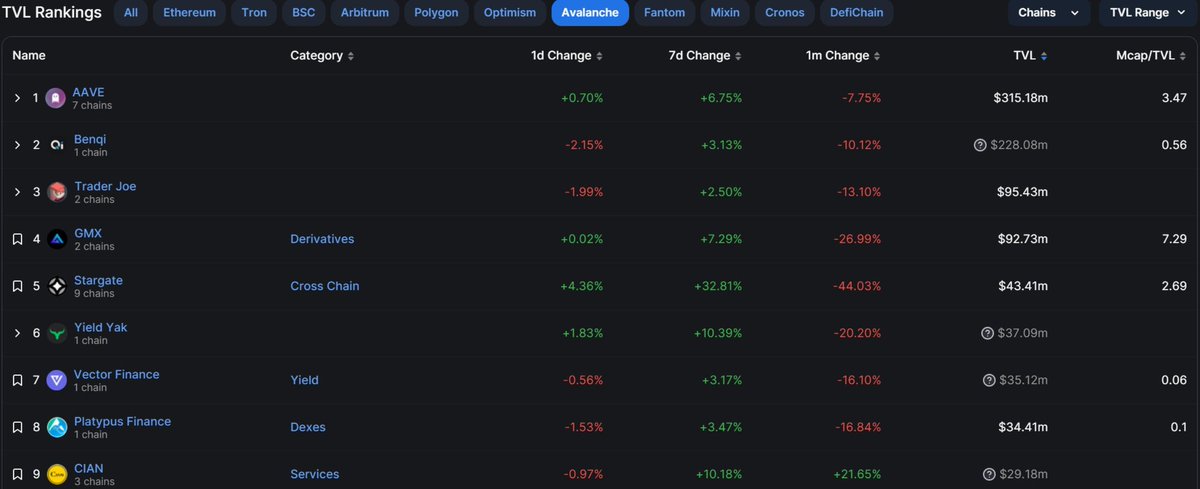
Task: Click the +32.81% 7d change value
Action: pos(718,286)
